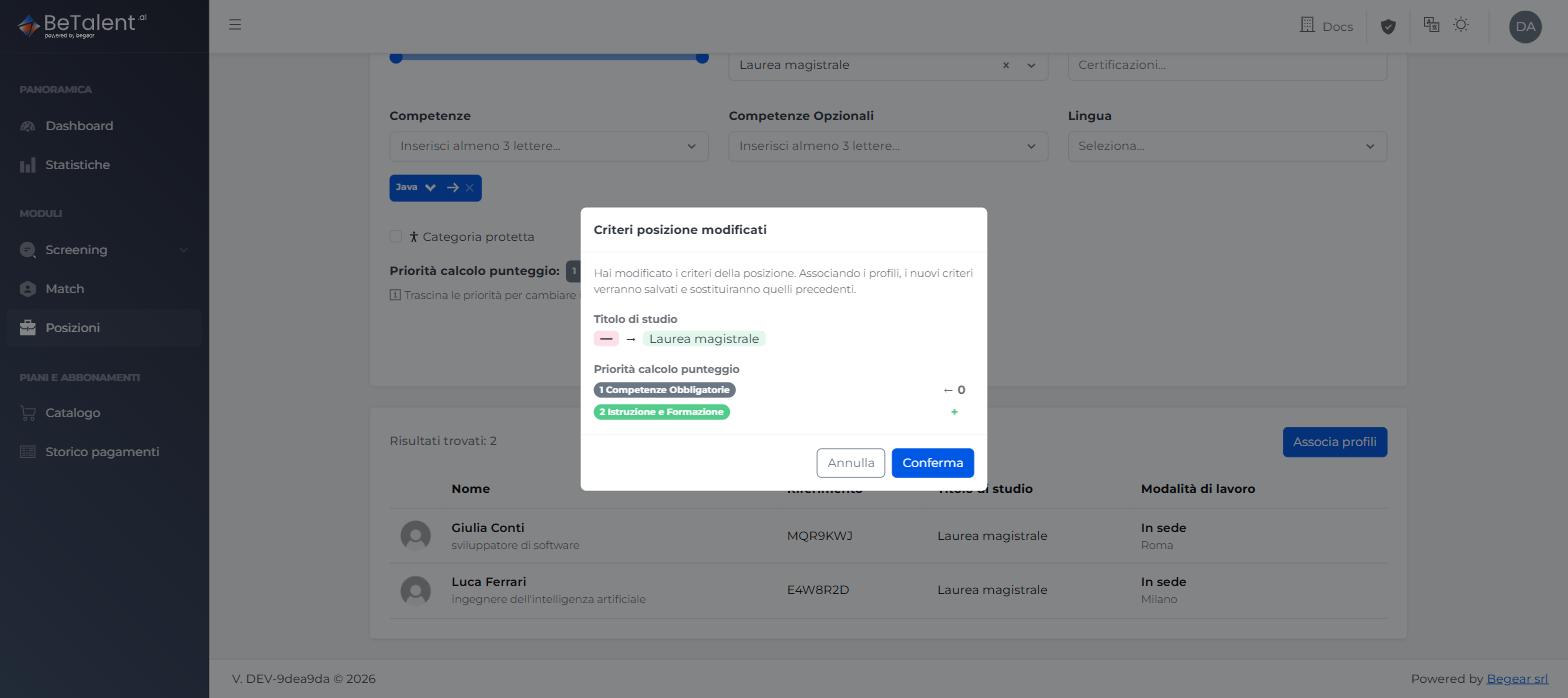Clear the Laurea magistrale selection
The height and width of the screenshot is (698, 1568).
[x=1006, y=65]
